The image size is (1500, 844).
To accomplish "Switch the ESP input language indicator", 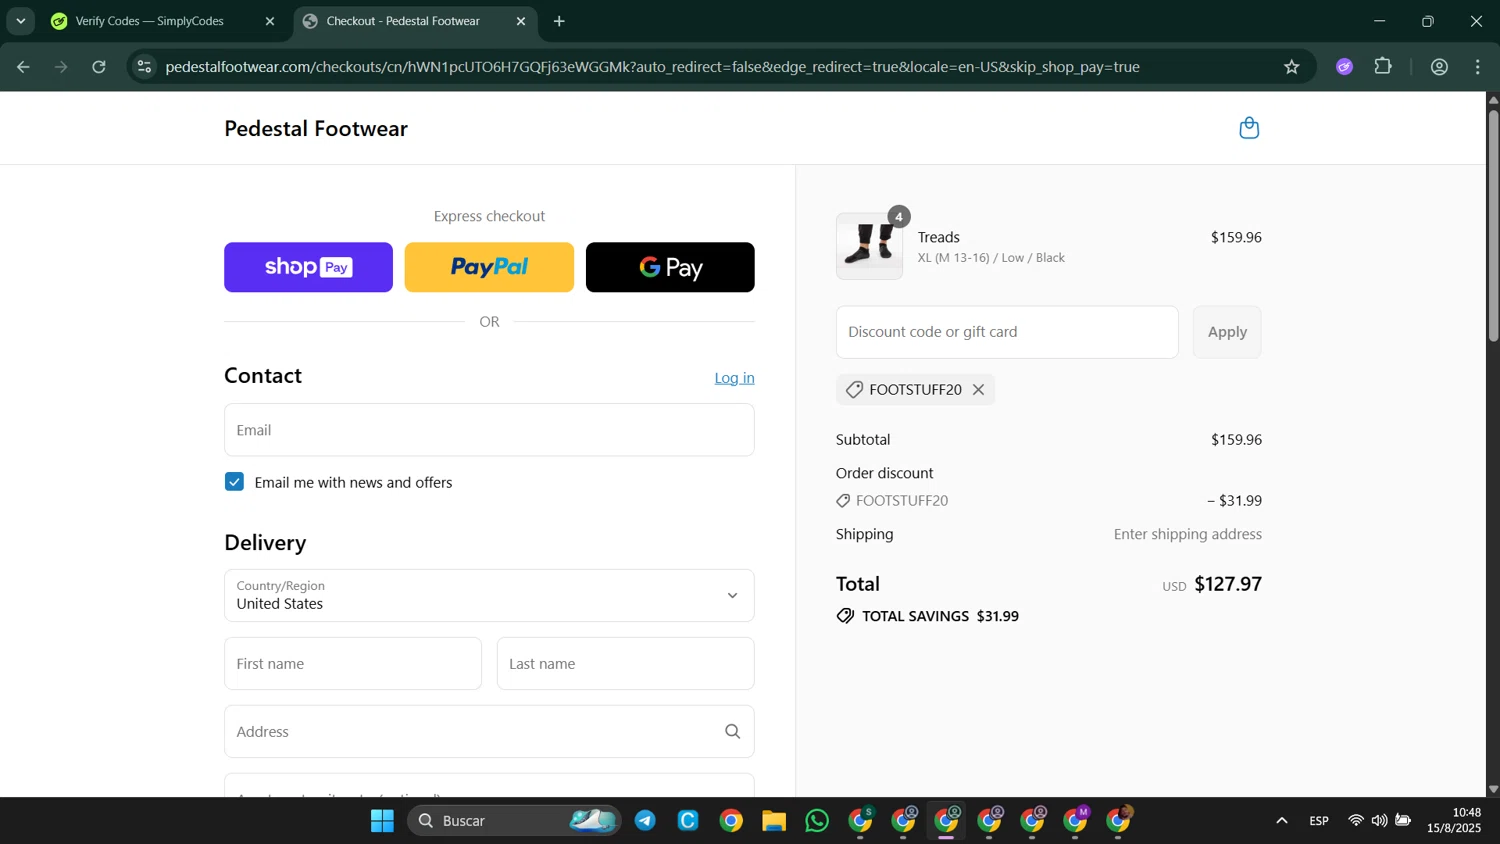I will point(1319,821).
